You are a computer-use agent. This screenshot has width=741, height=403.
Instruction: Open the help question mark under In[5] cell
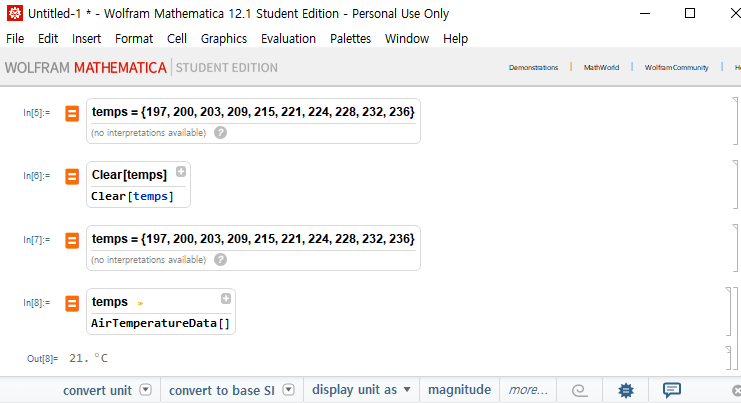[220, 133]
